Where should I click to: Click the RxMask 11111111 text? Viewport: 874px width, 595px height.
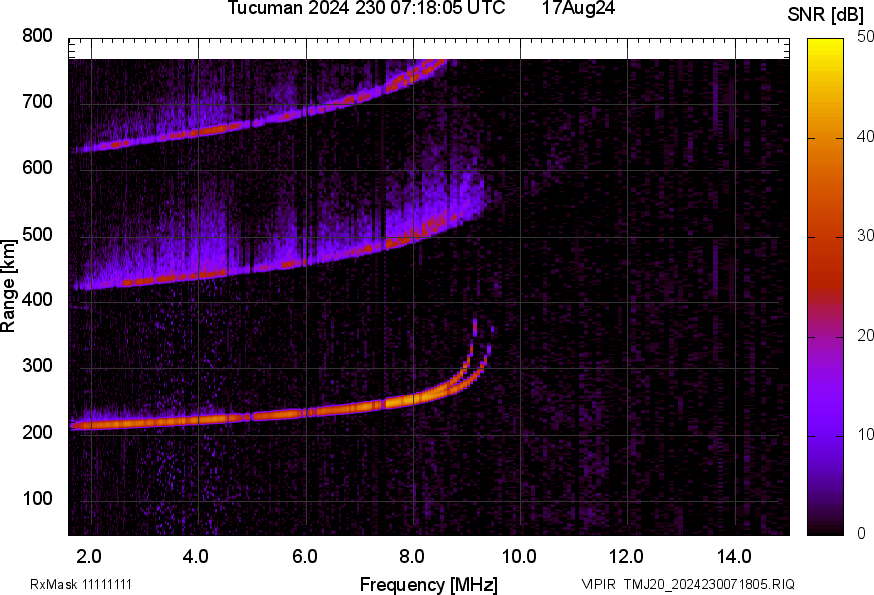[81, 584]
